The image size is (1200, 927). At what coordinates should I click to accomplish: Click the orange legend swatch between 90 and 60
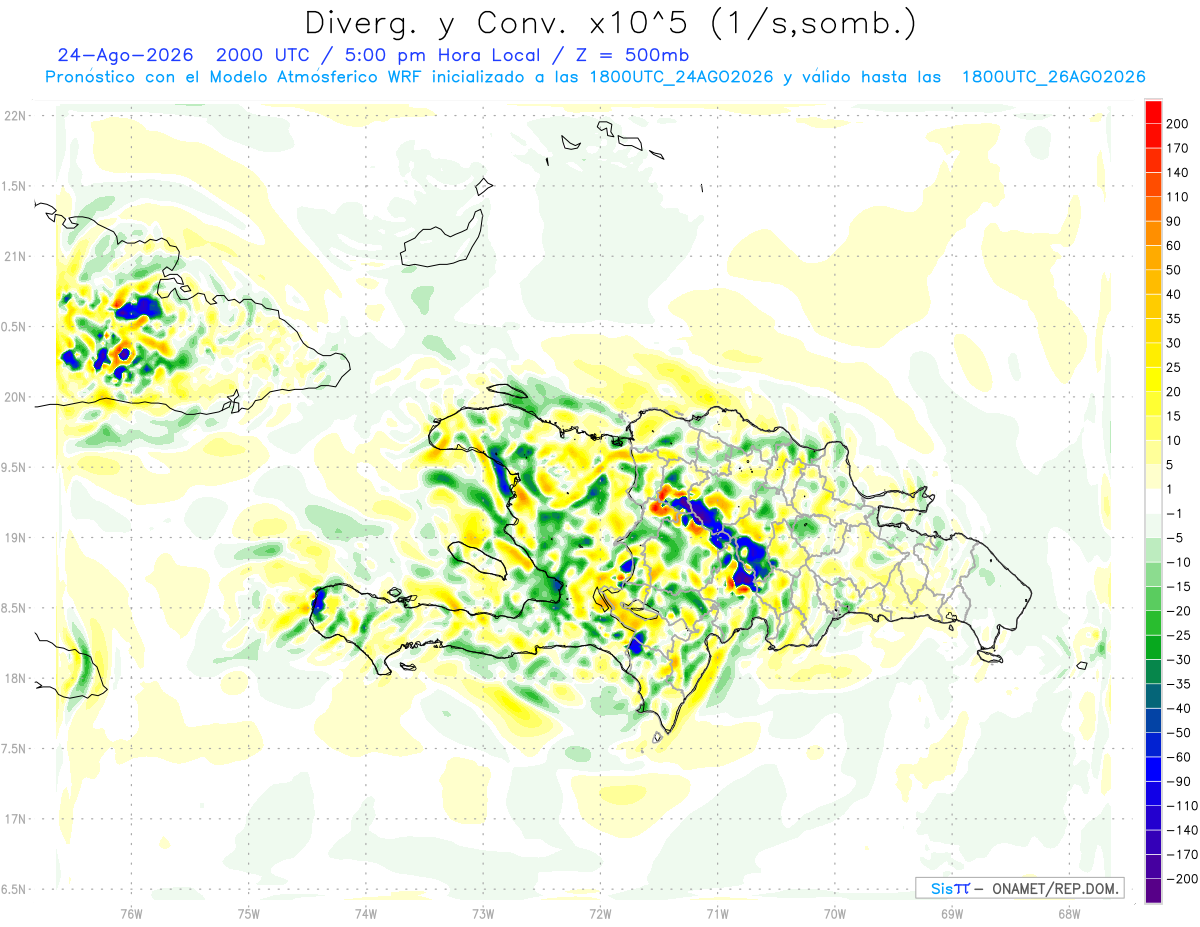coord(1153,232)
